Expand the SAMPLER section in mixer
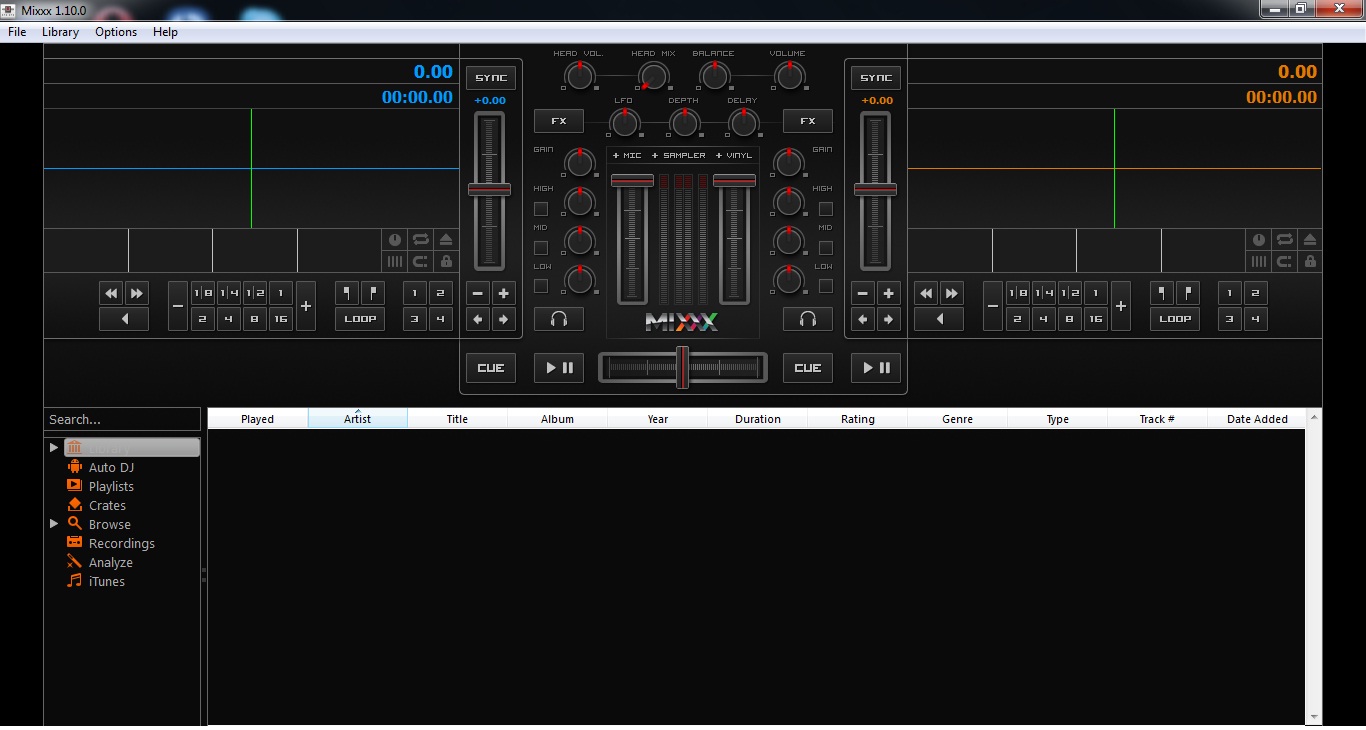Viewport: 1366px width, 730px height. click(679, 156)
